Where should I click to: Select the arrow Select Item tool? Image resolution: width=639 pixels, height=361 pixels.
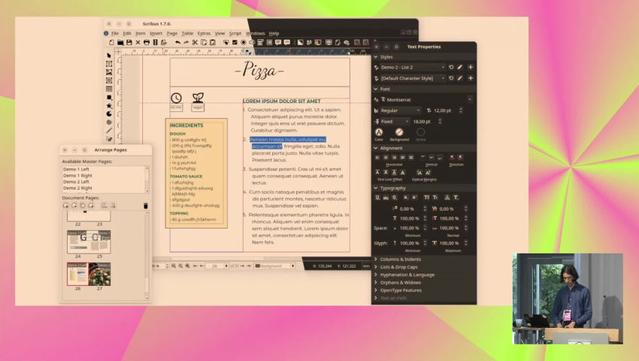109,55
